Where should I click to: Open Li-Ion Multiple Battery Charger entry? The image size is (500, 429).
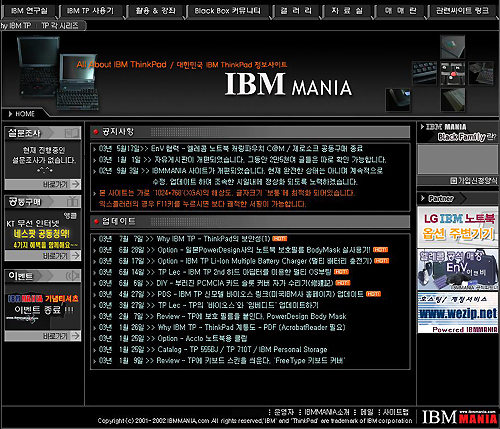click(x=265, y=261)
